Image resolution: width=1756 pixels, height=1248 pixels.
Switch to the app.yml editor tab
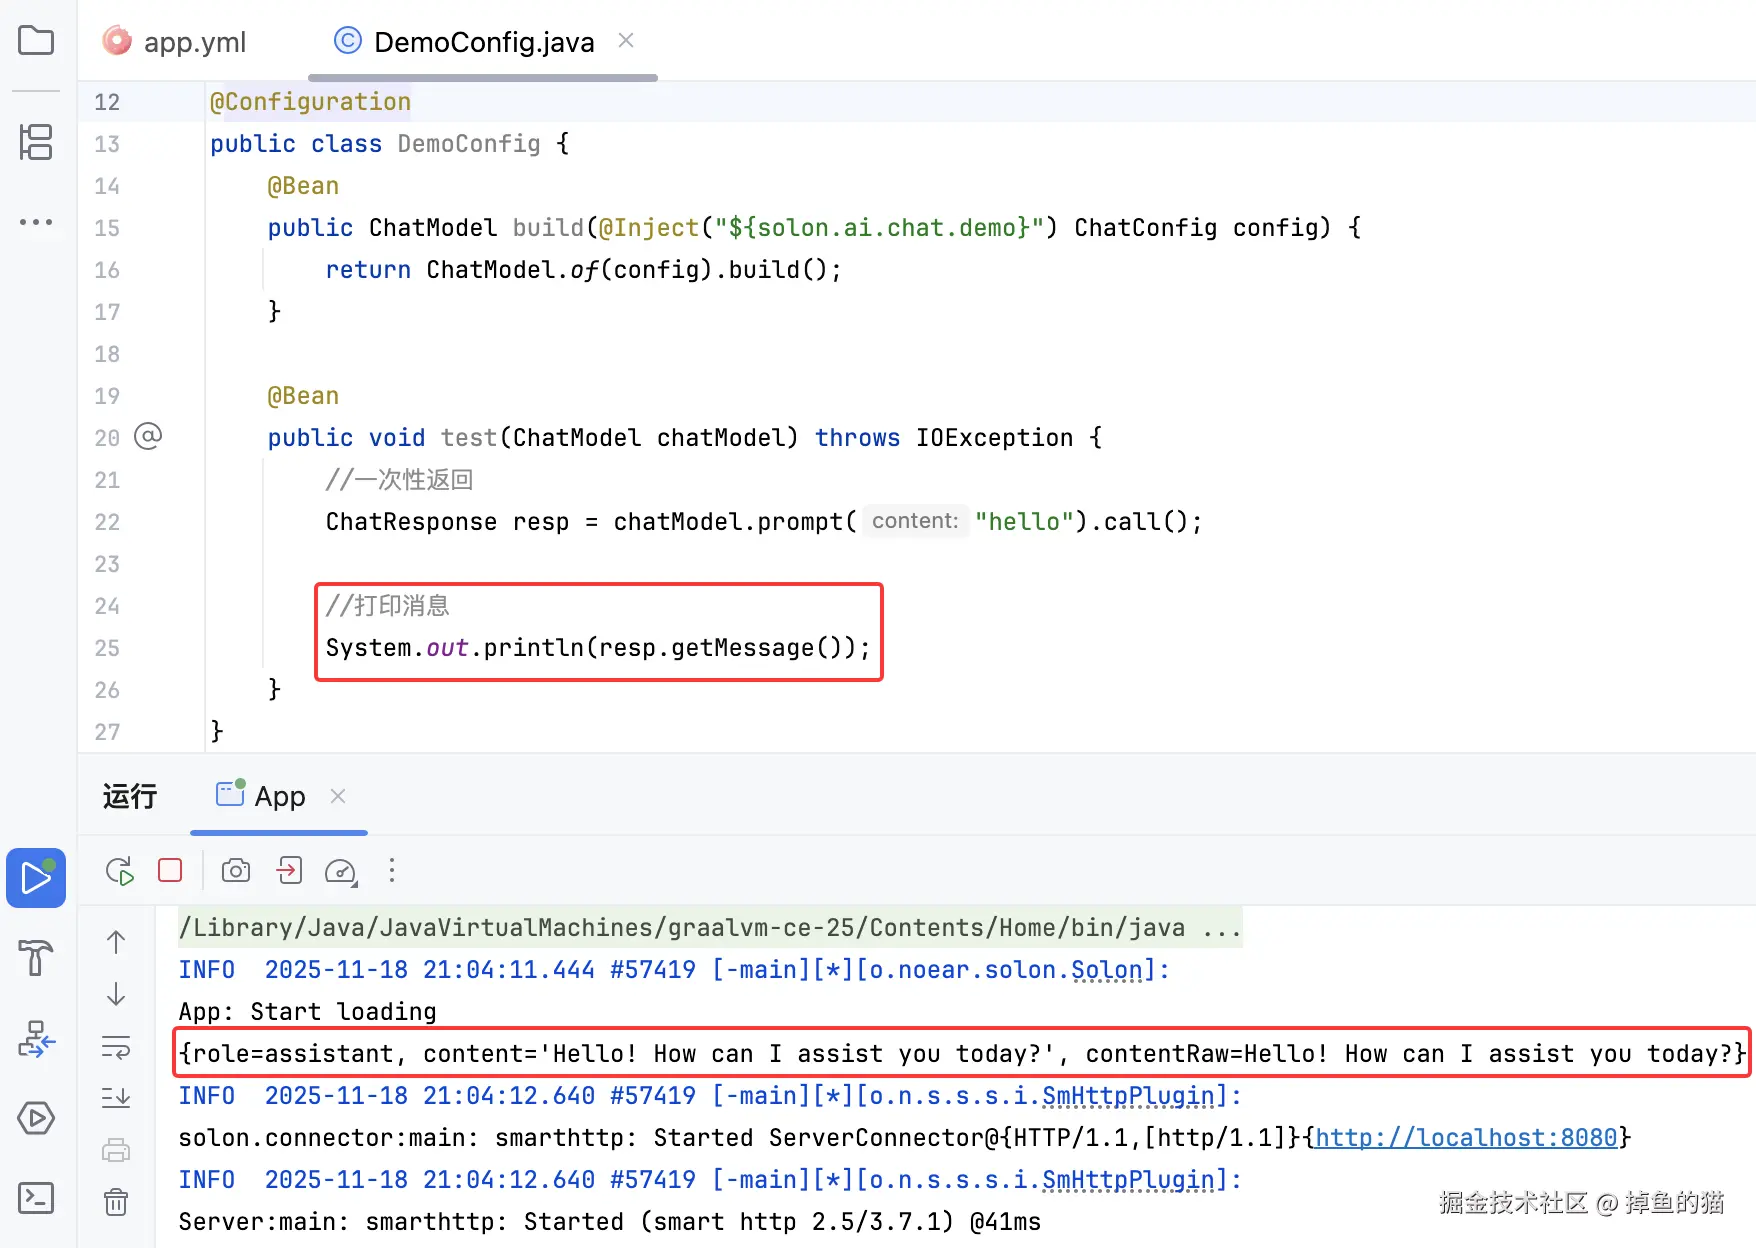tap(175, 42)
